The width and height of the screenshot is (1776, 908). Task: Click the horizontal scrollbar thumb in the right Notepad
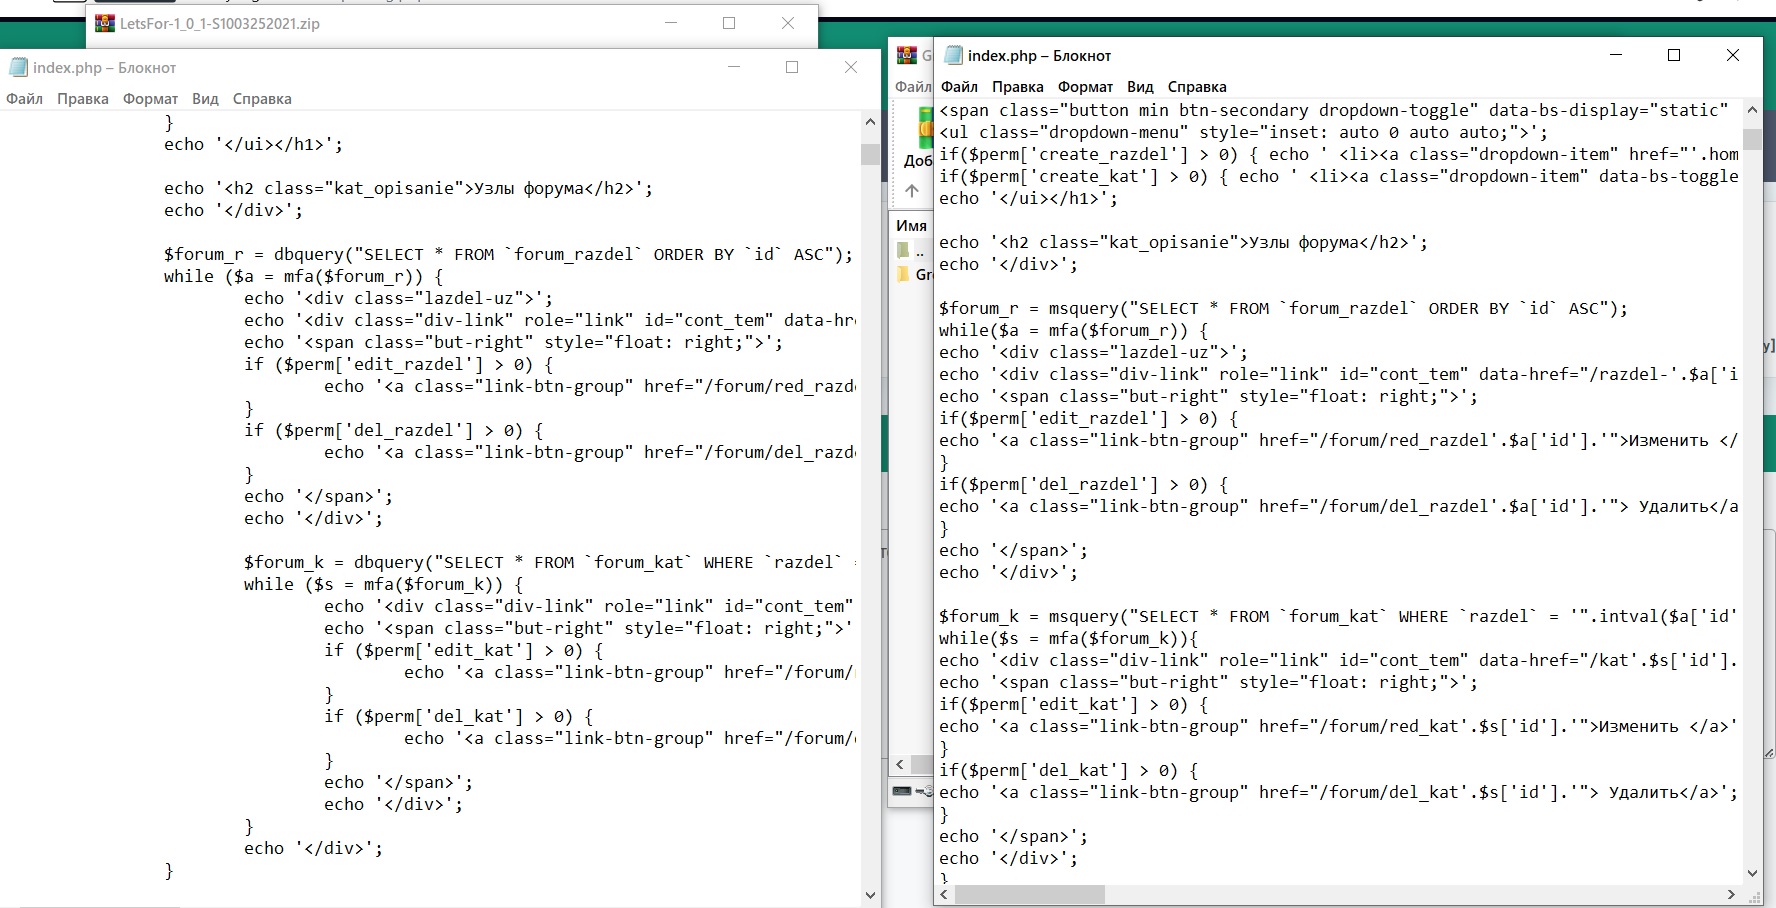click(x=1030, y=894)
